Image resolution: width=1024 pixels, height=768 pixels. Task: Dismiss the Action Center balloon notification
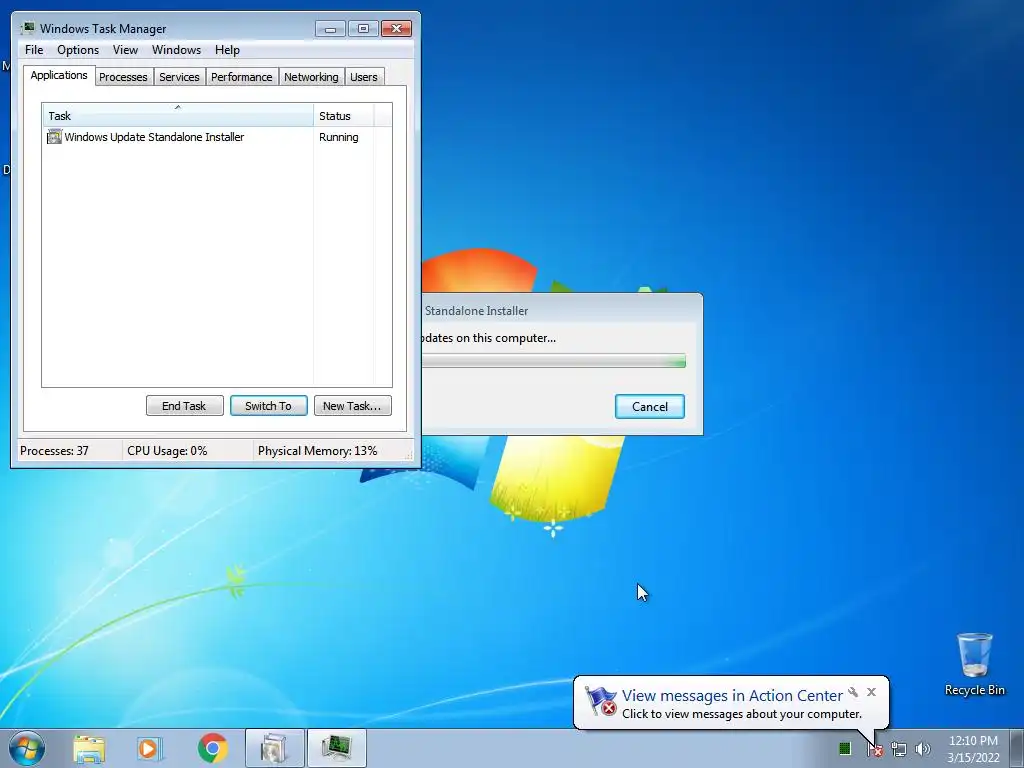coord(871,692)
